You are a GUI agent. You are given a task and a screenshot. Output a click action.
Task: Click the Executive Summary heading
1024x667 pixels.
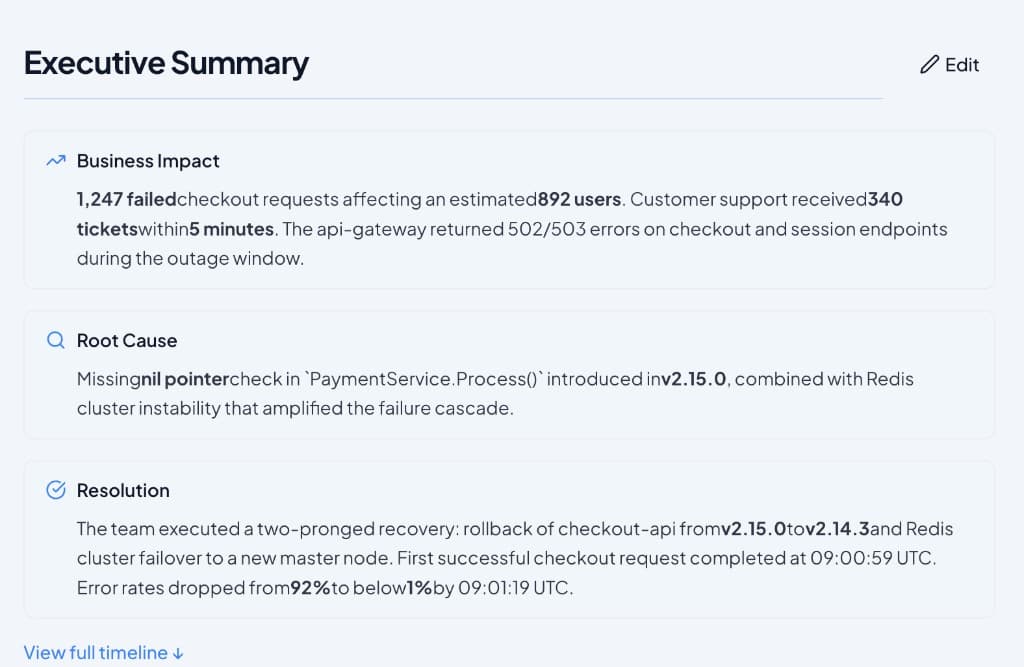click(x=166, y=63)
